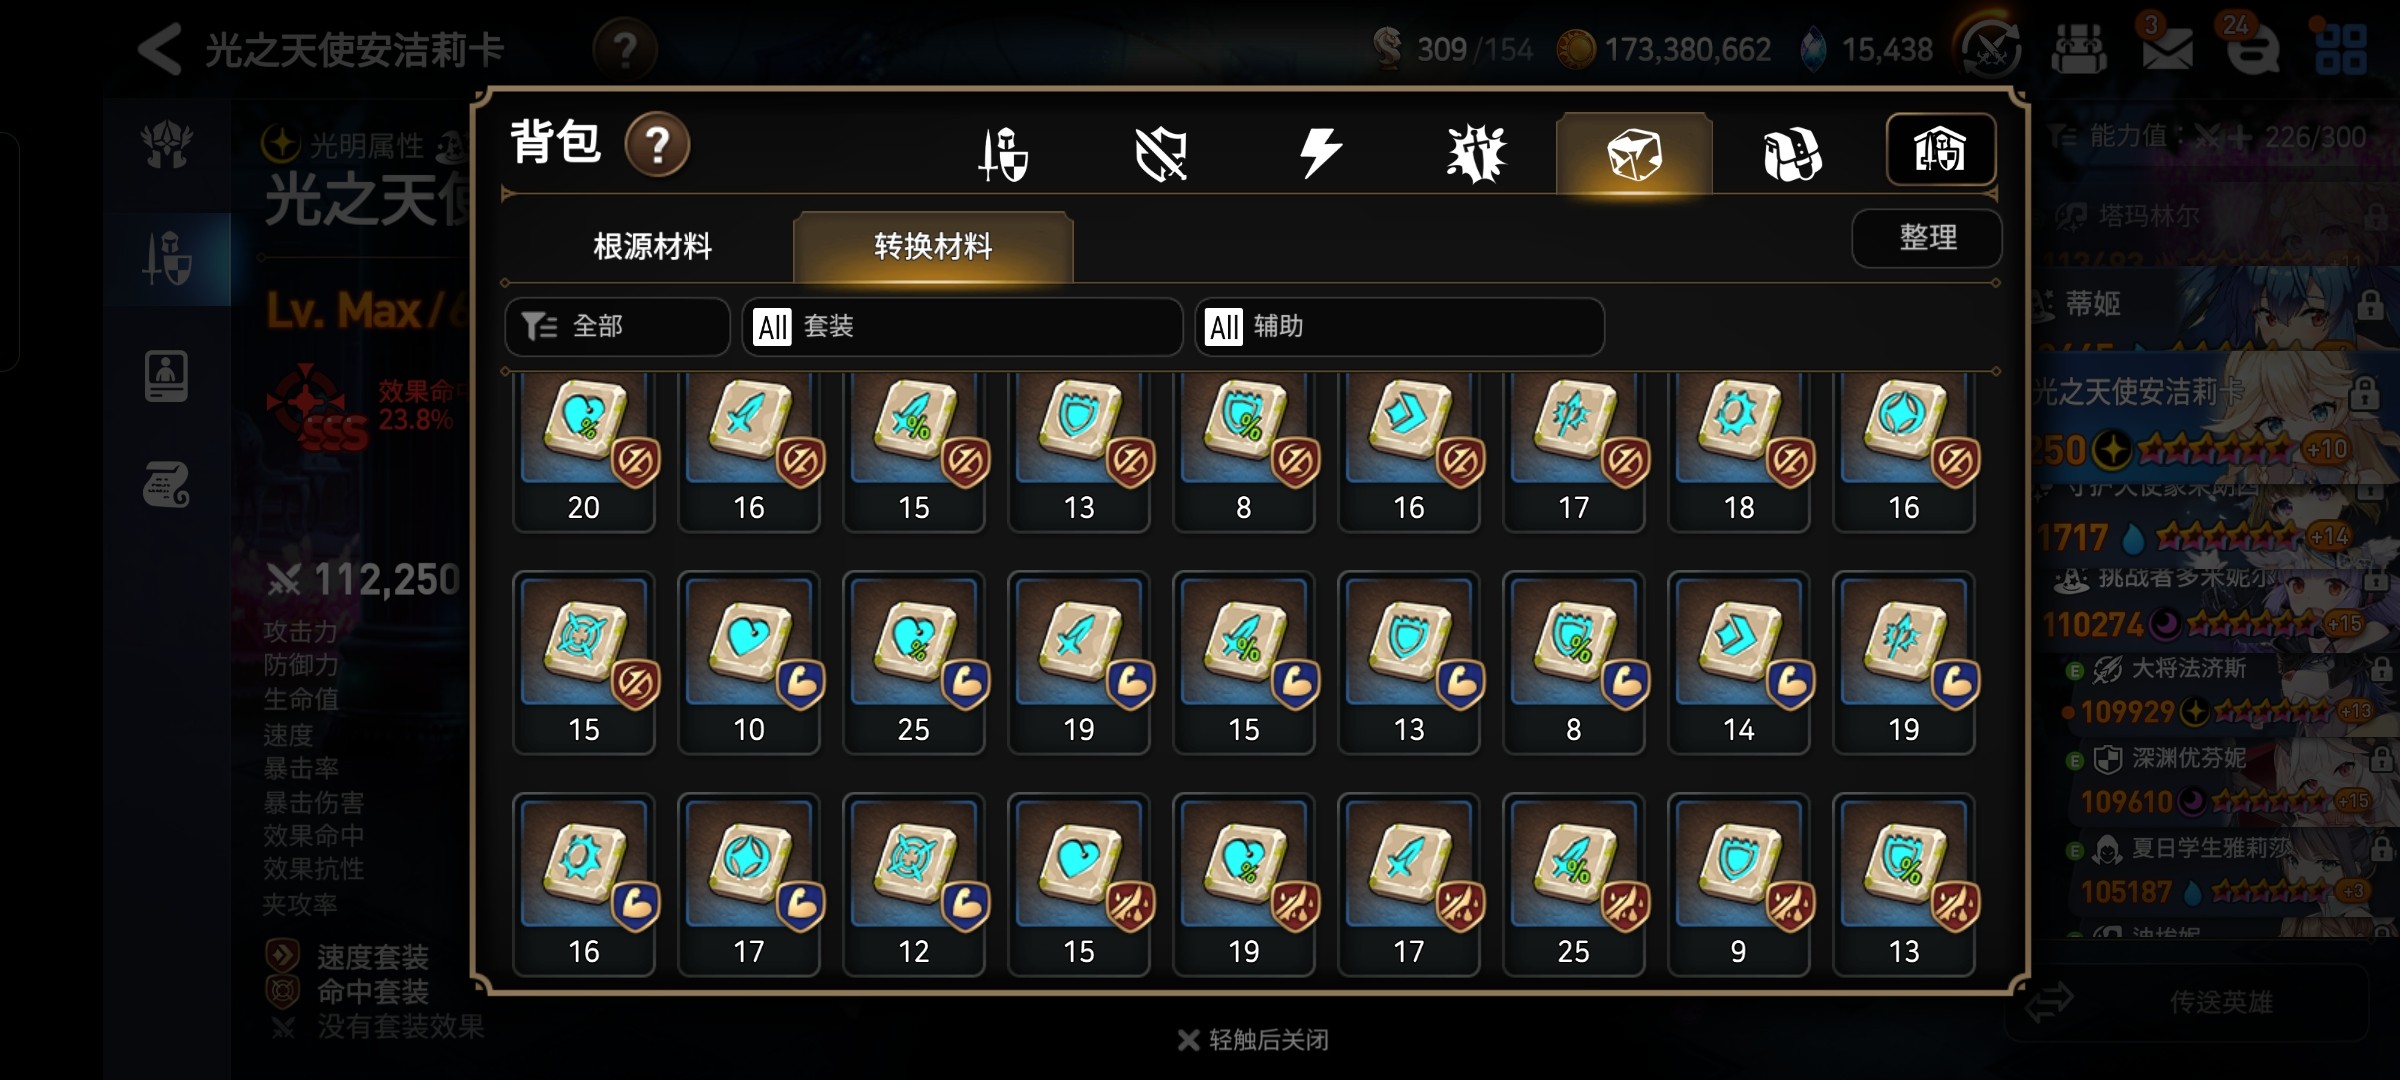The image size is (2400, 1080).
Task: Open the mail envelope icon
Action: click(2167, 48)
